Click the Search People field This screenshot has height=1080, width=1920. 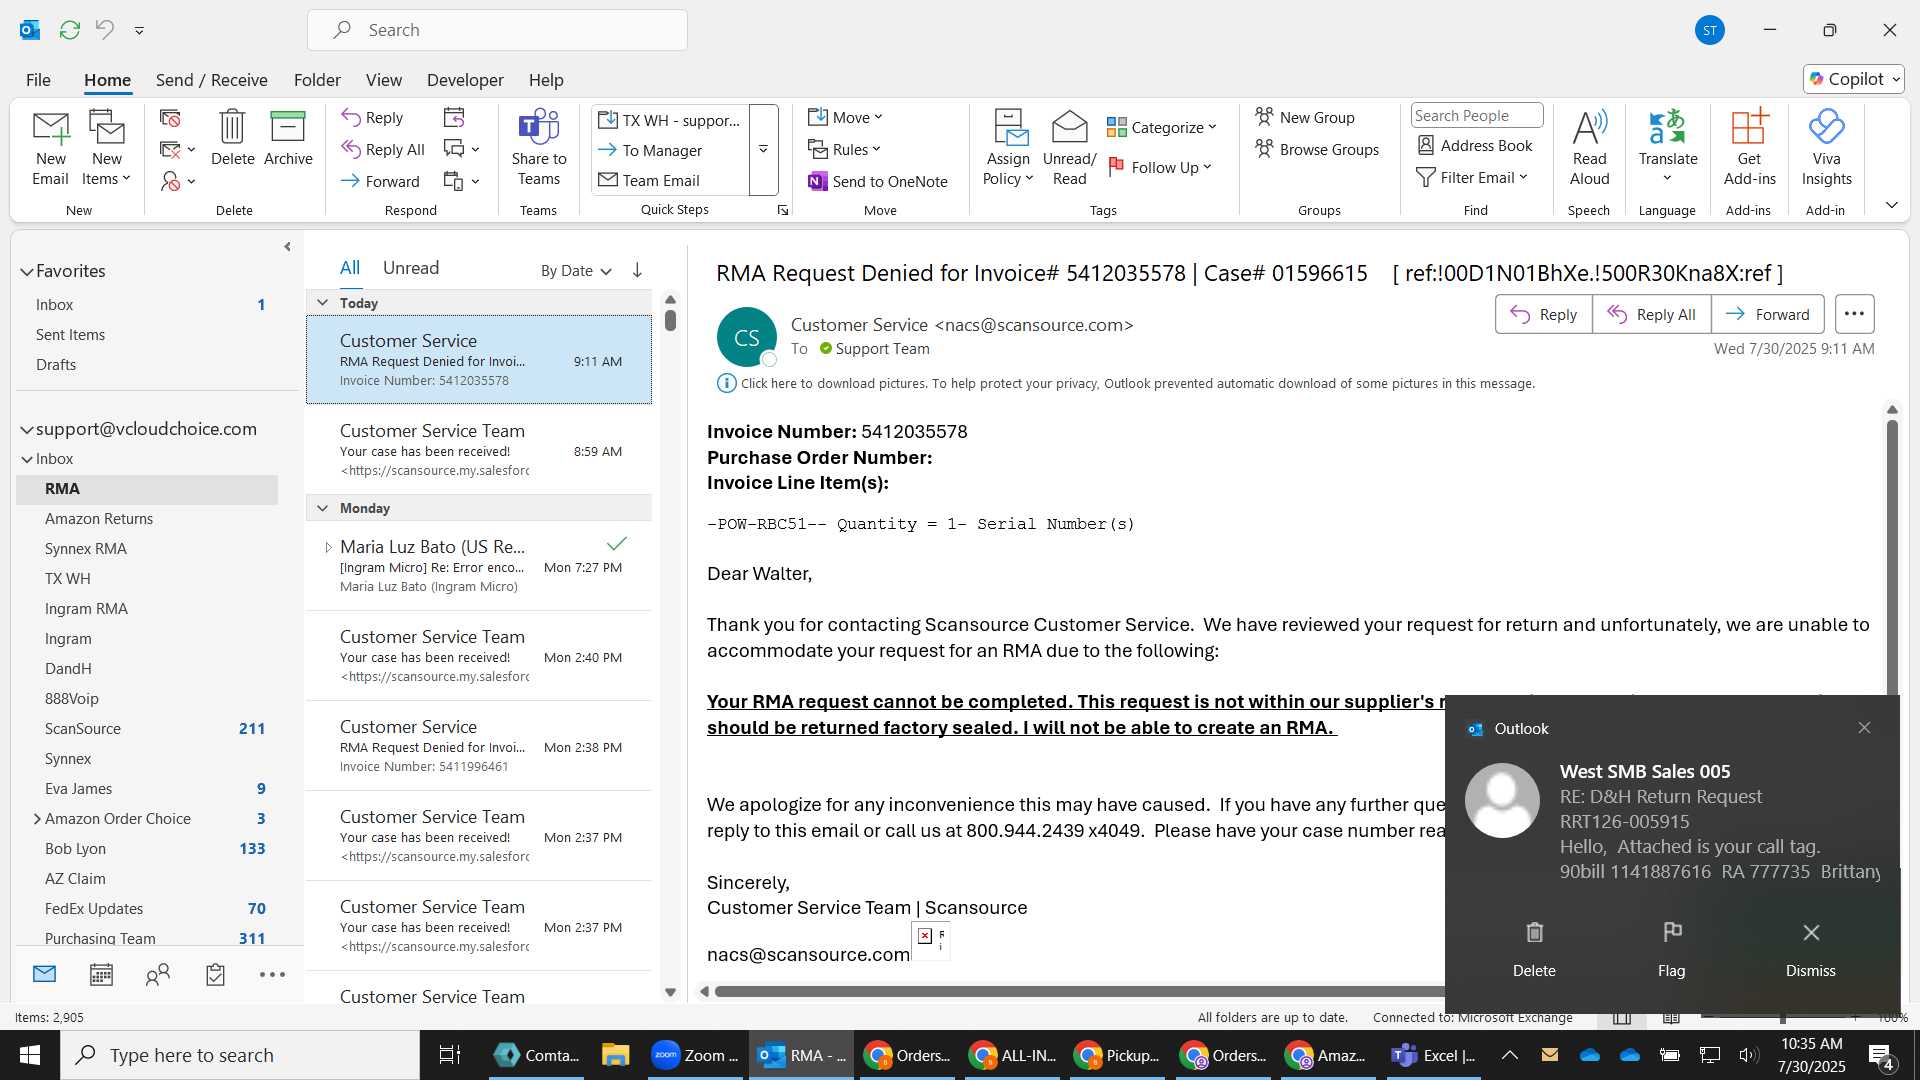click(1476, 115)
